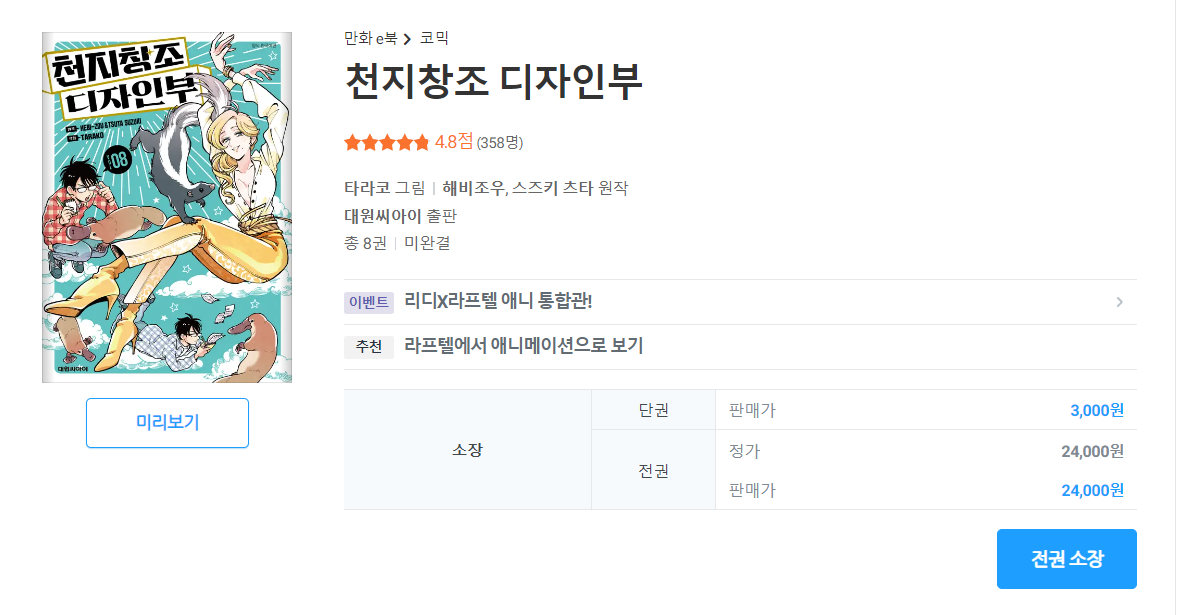Select the 전권 purchase option
This screenshot has width=1184, height=615.
tap(653, 470)
